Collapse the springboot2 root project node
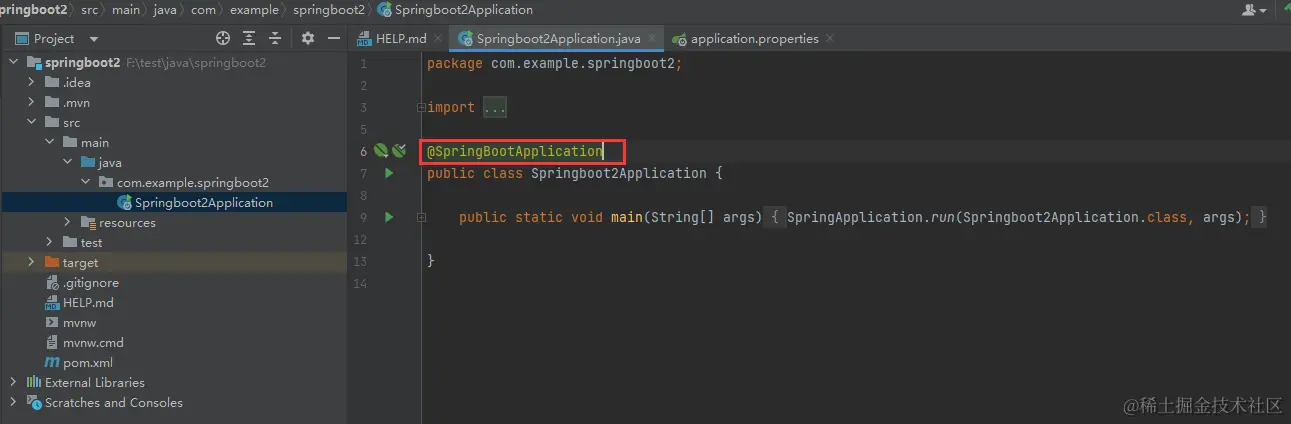 click(x=15, y=62)
